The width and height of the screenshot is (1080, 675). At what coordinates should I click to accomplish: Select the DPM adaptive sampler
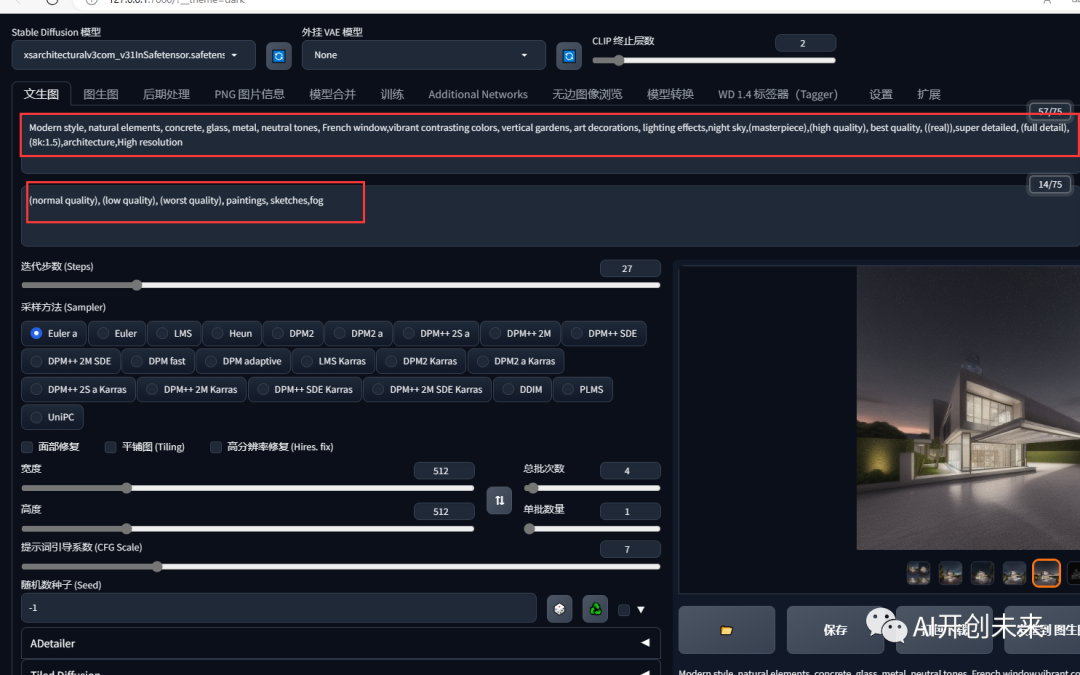(x=243, y=361)
